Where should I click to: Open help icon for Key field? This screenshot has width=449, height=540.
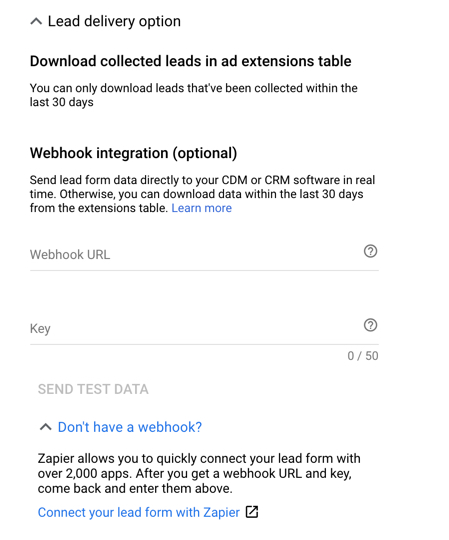(x=370, y=325)
